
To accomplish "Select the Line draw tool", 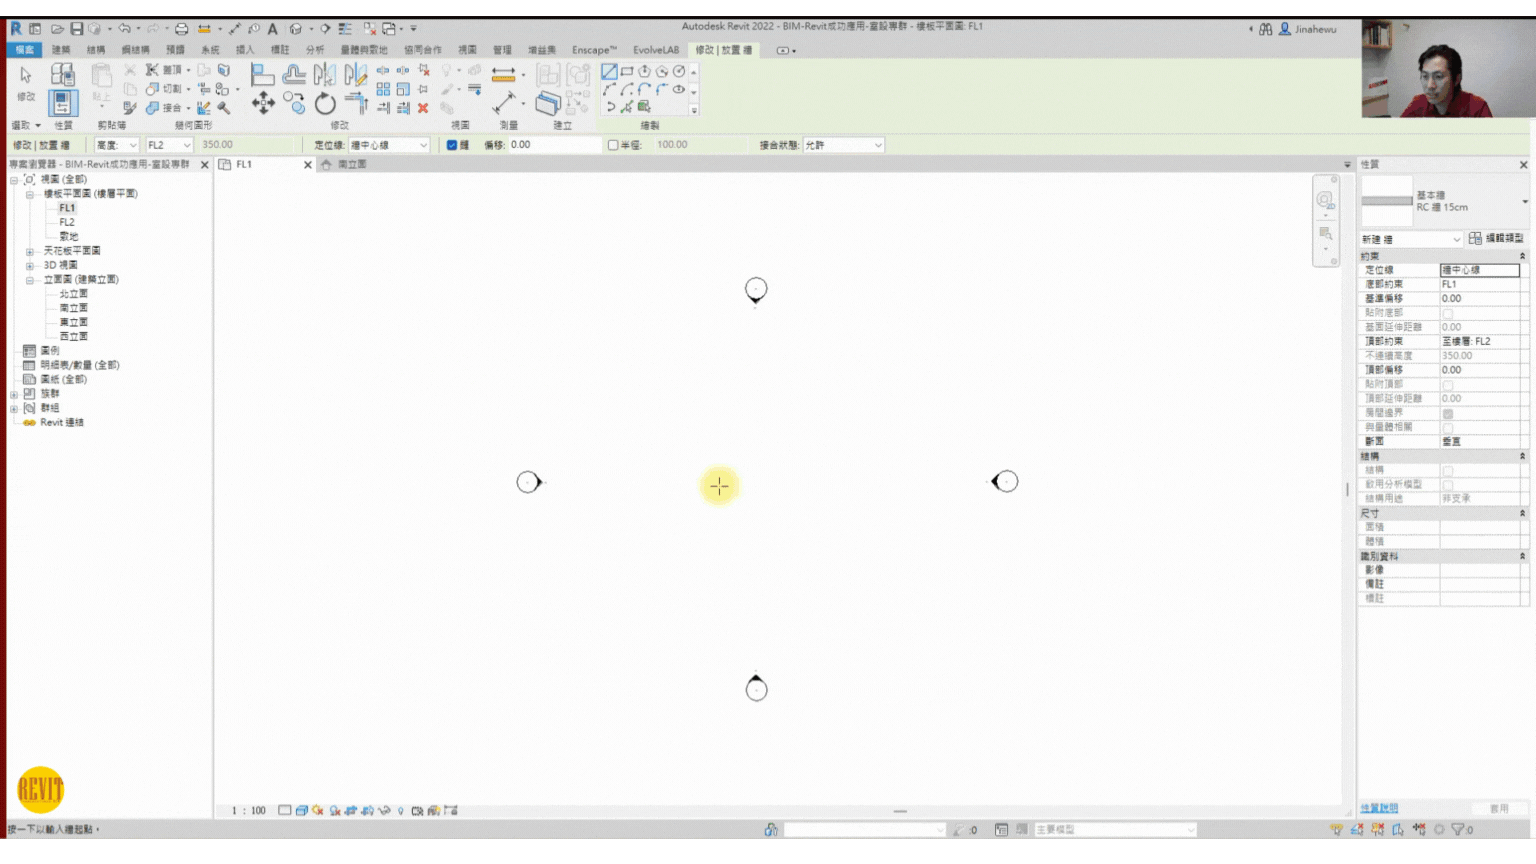I will pyautogui.click(x=609, y=72).
